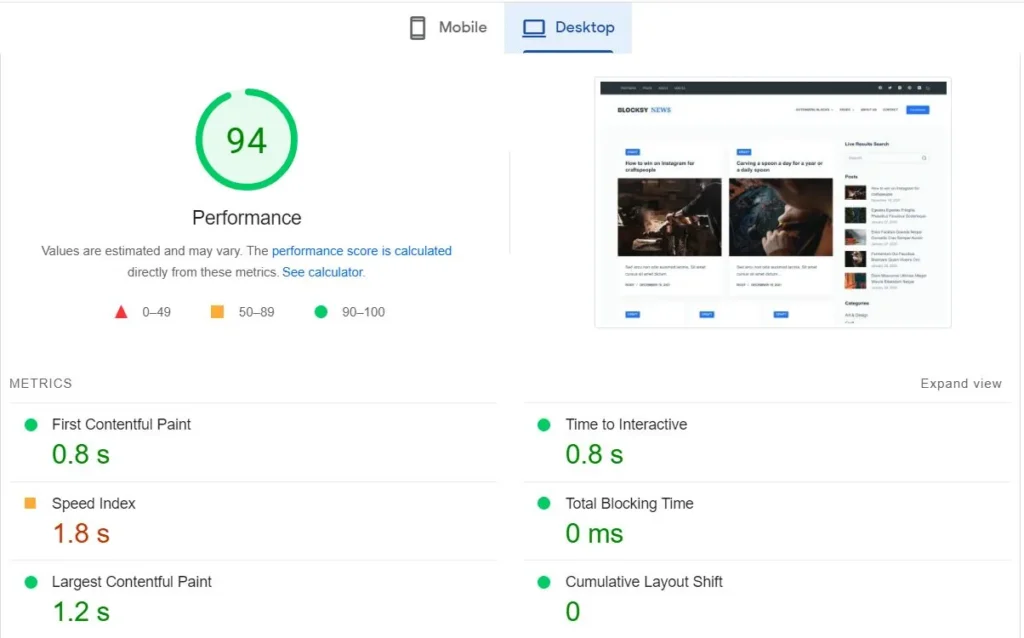Click the green dot beside Cumulative Layout Shift

click(543, 582)
